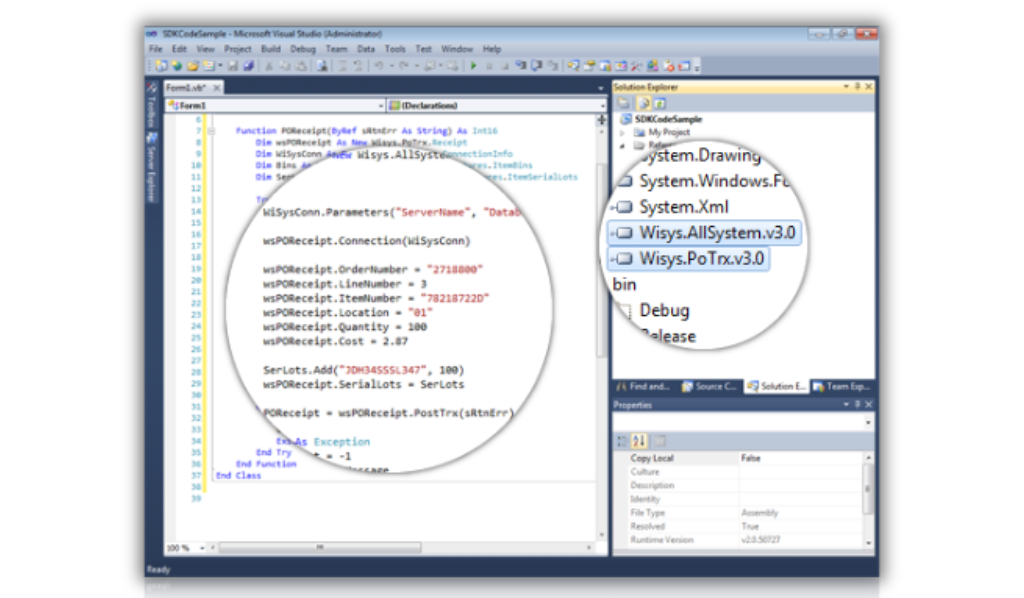Image resolution: width=1024 pixels, height=598 pixels.
Task: Click the Alphabetical sort icon in Properties
Action: (639, 441)
